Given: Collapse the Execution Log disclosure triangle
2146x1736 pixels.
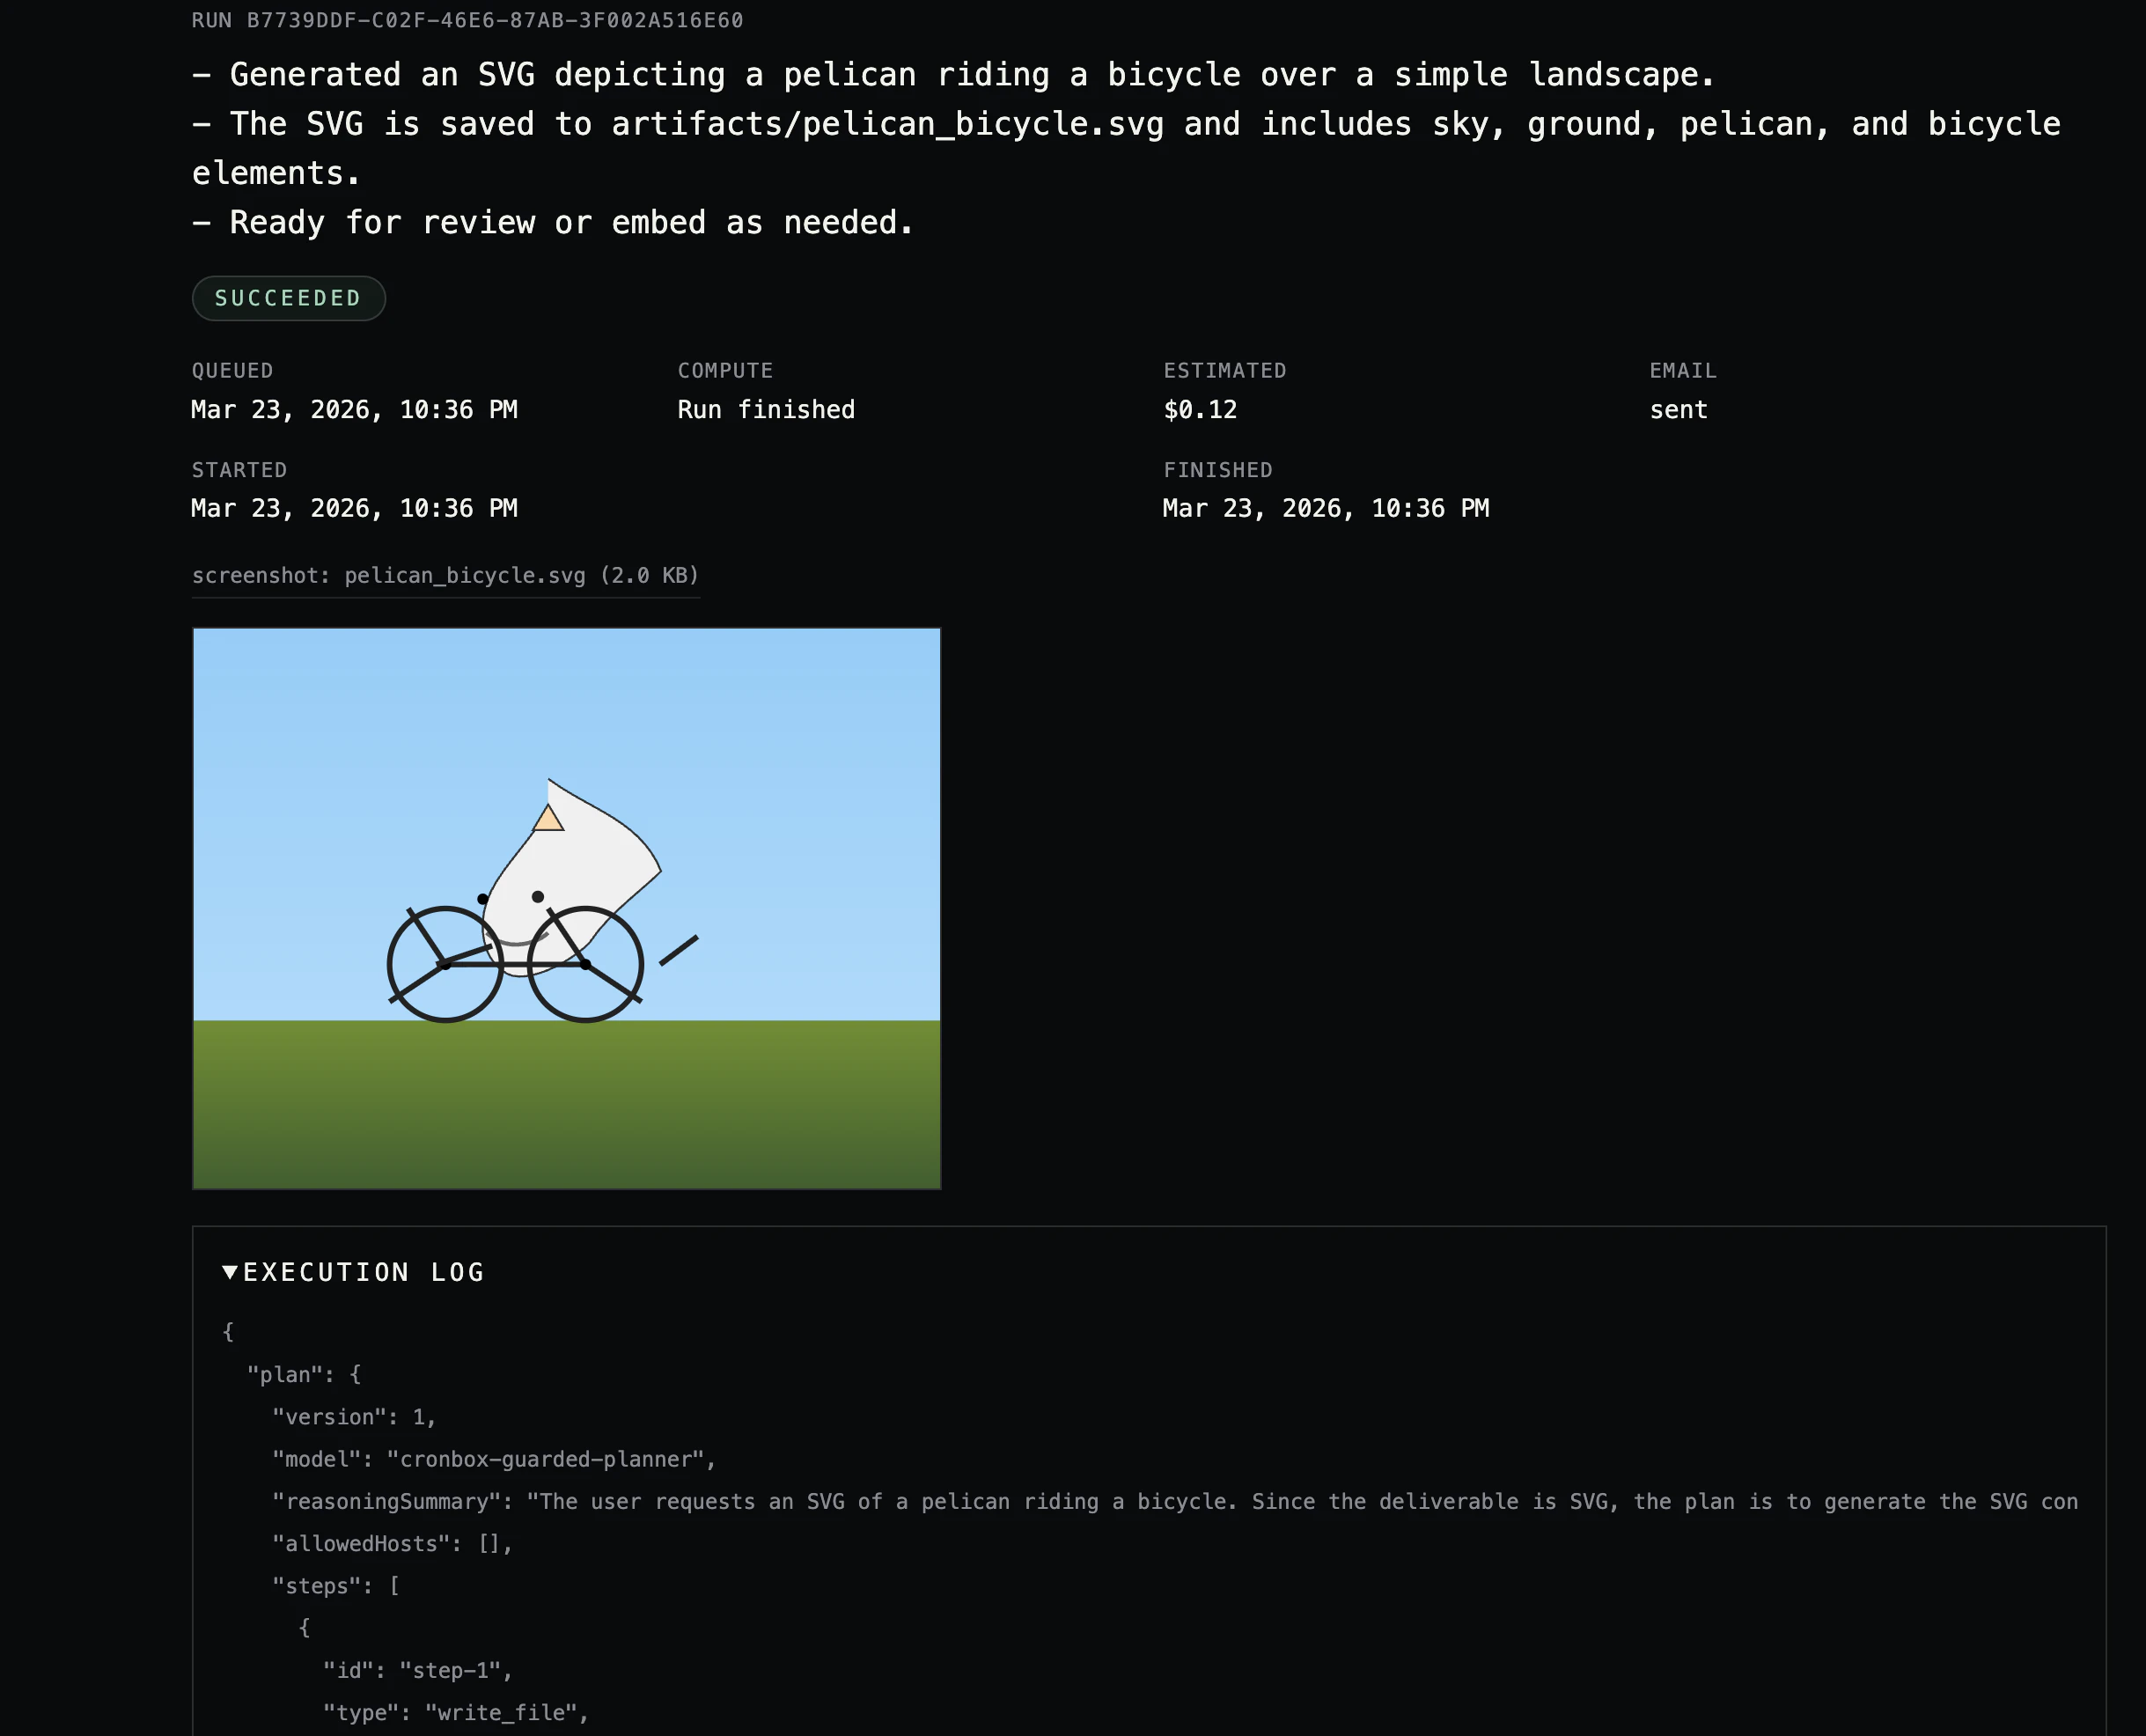Looking at the screenshot, I should (x=230, y=1272).
